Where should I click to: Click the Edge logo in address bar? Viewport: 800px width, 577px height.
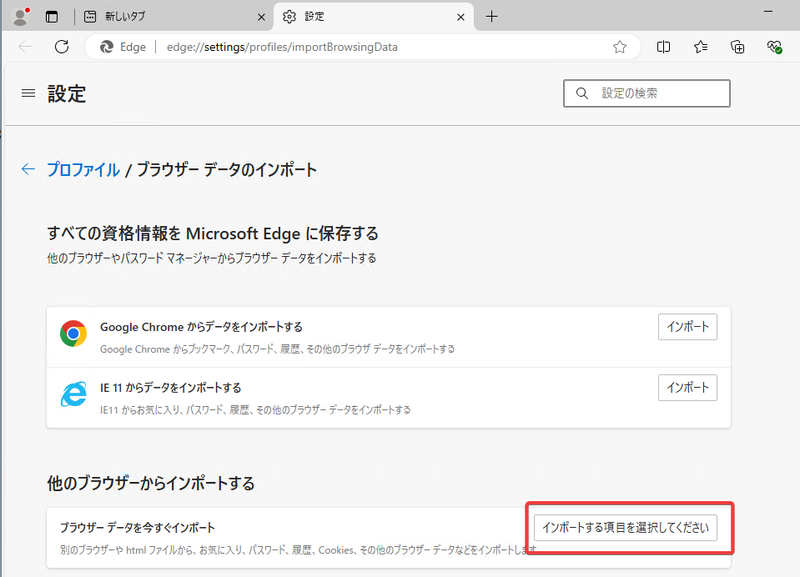106,47
